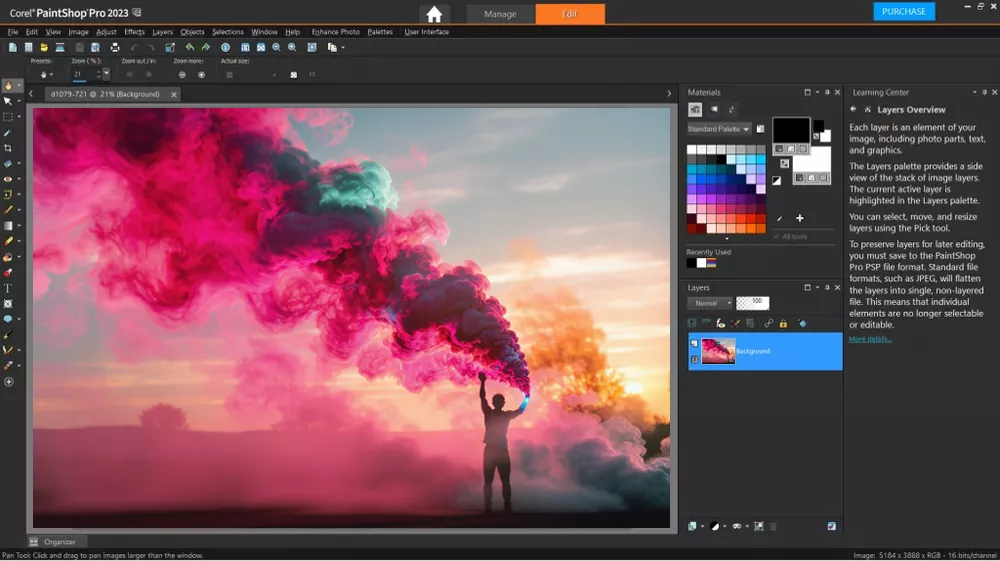Expand the paste toolbar dropdown arrow
This screenshot has height=561, width=1000.
(x=343, y=47)
